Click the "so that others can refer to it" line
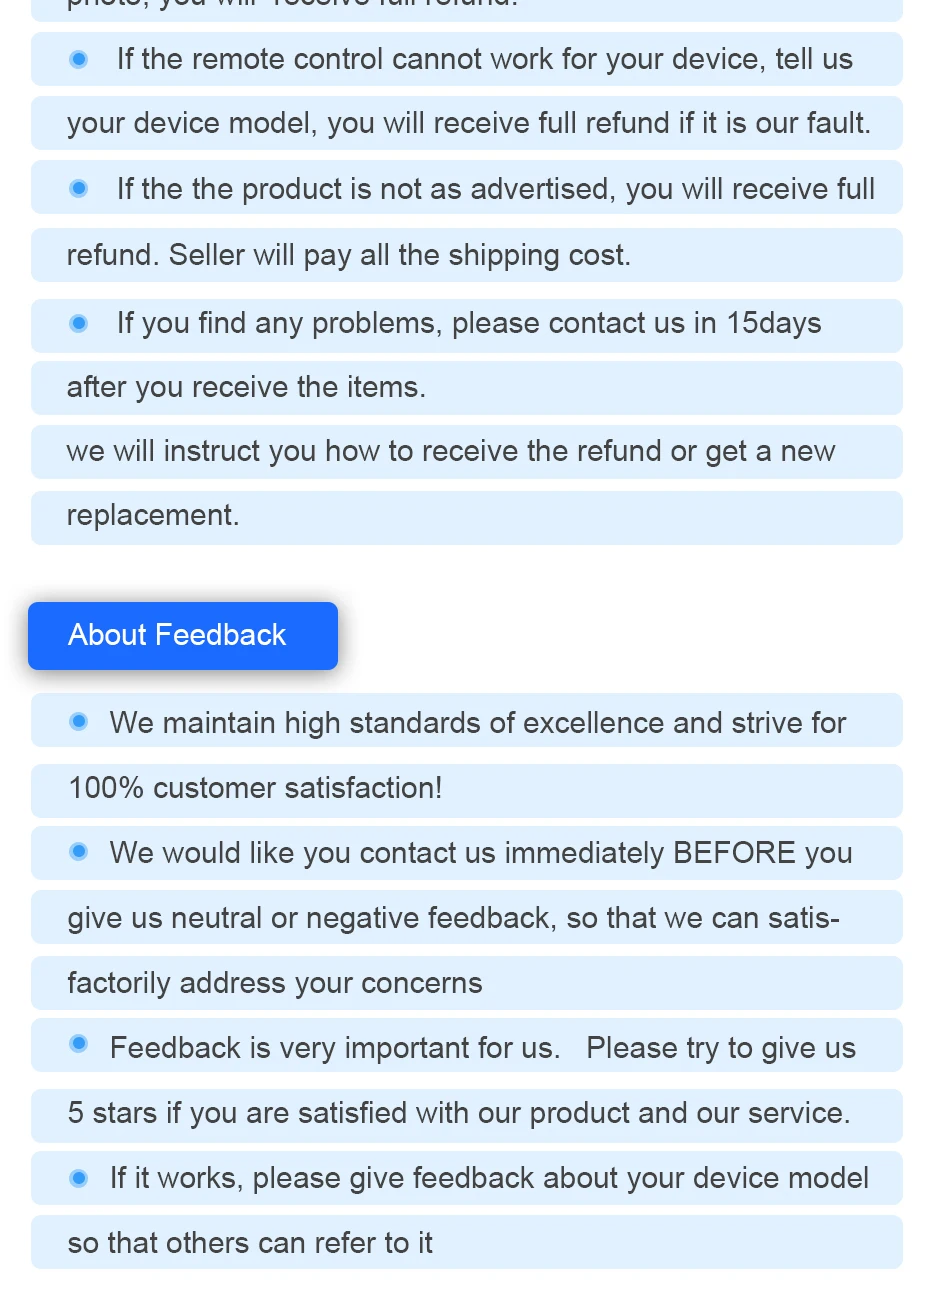This screenshot has width=930, height=1307. point(250,1244)
